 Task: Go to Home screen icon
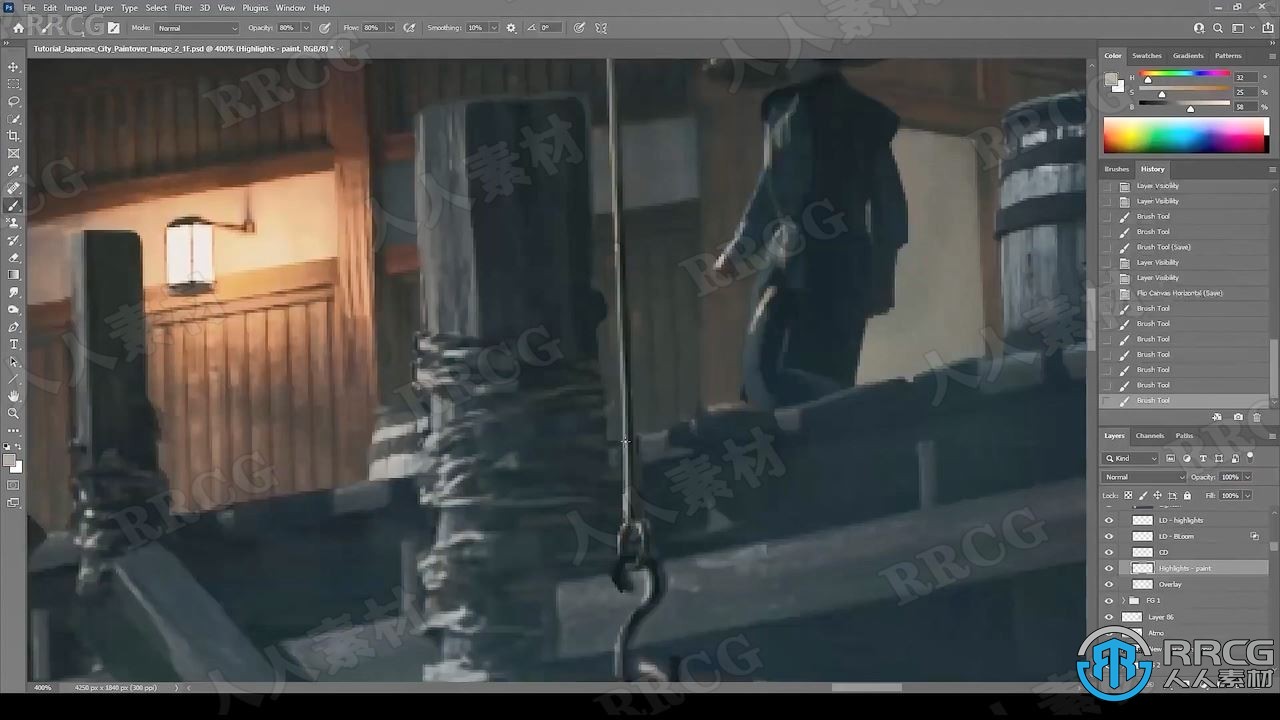point(18,28)
